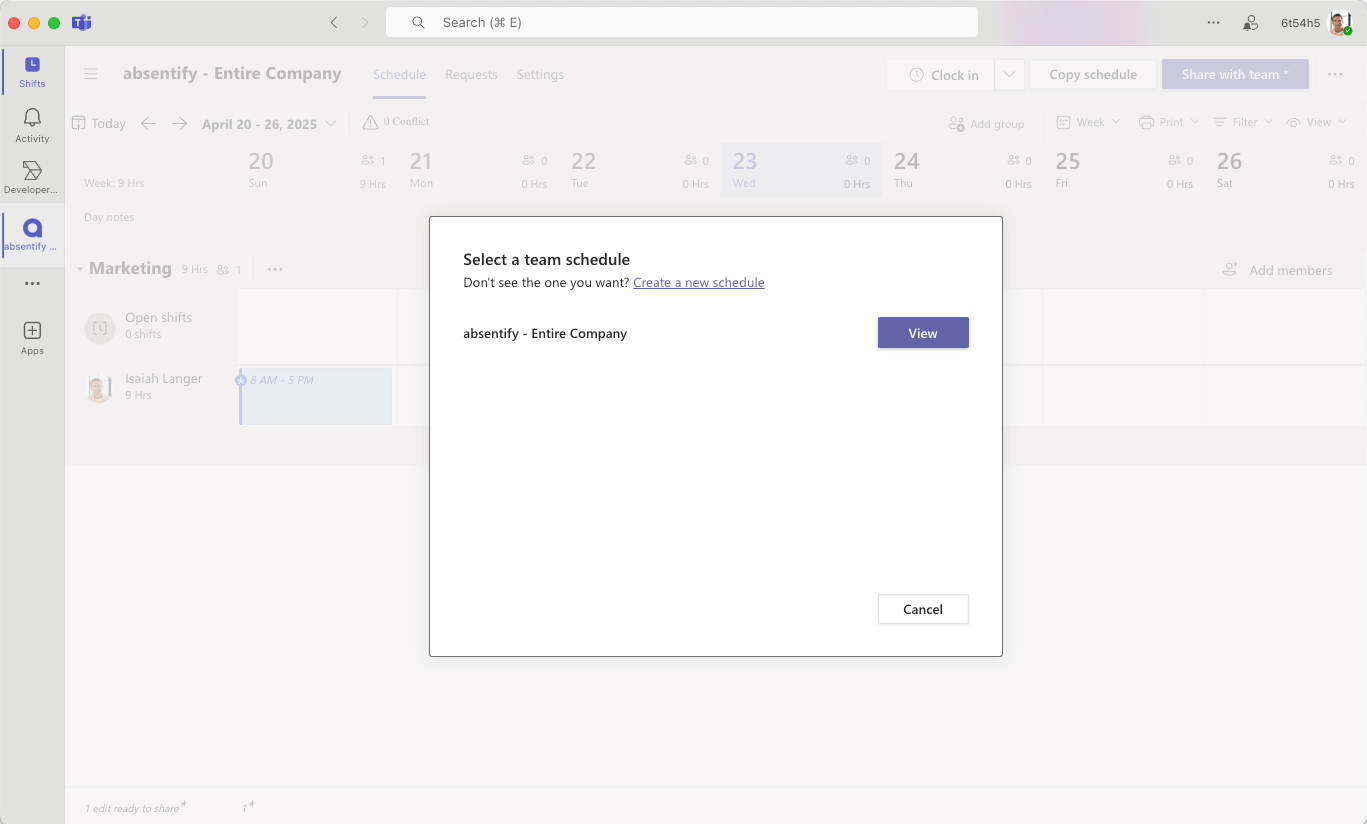Click the Day notes row label
The image size is (1367, 824).
pos(109,217)
